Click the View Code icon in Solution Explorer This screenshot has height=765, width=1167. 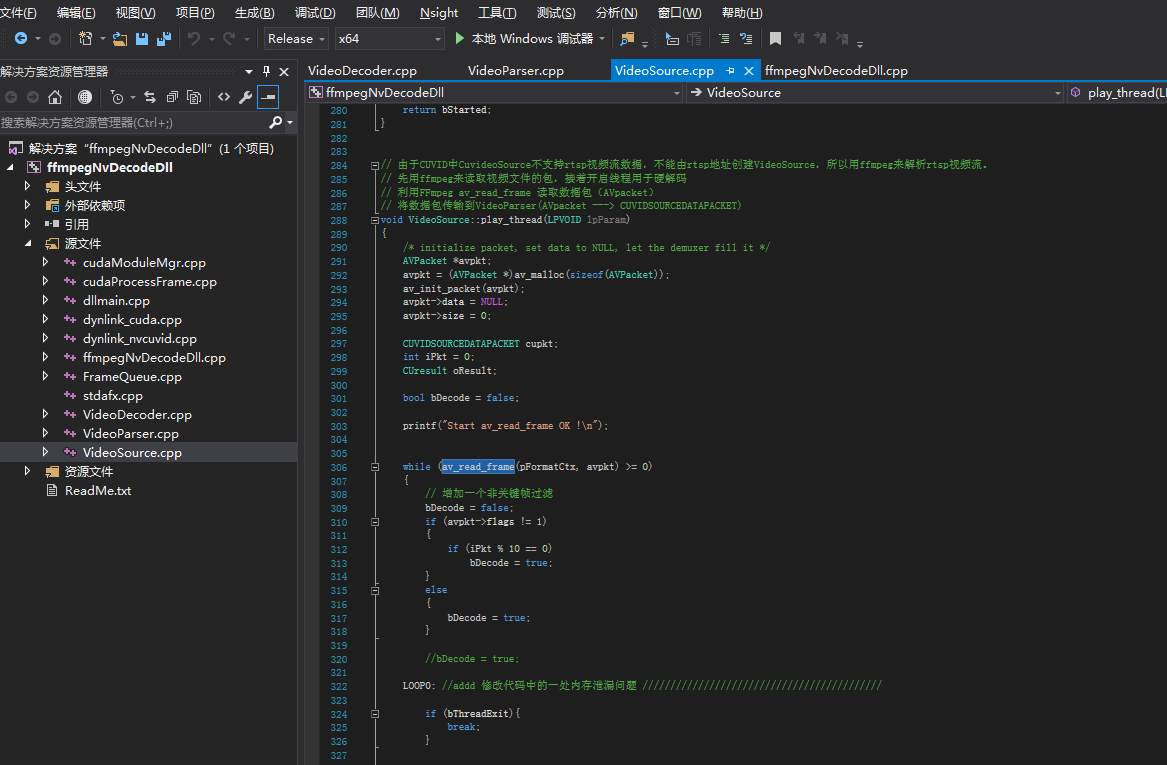pos(224,97)
